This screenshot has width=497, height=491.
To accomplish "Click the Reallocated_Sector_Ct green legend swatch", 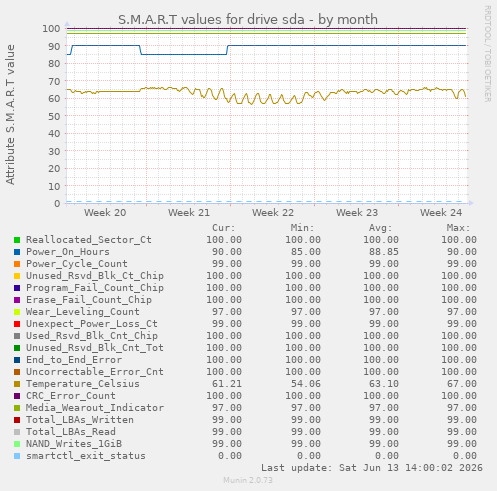I will [x=17, y=240].
